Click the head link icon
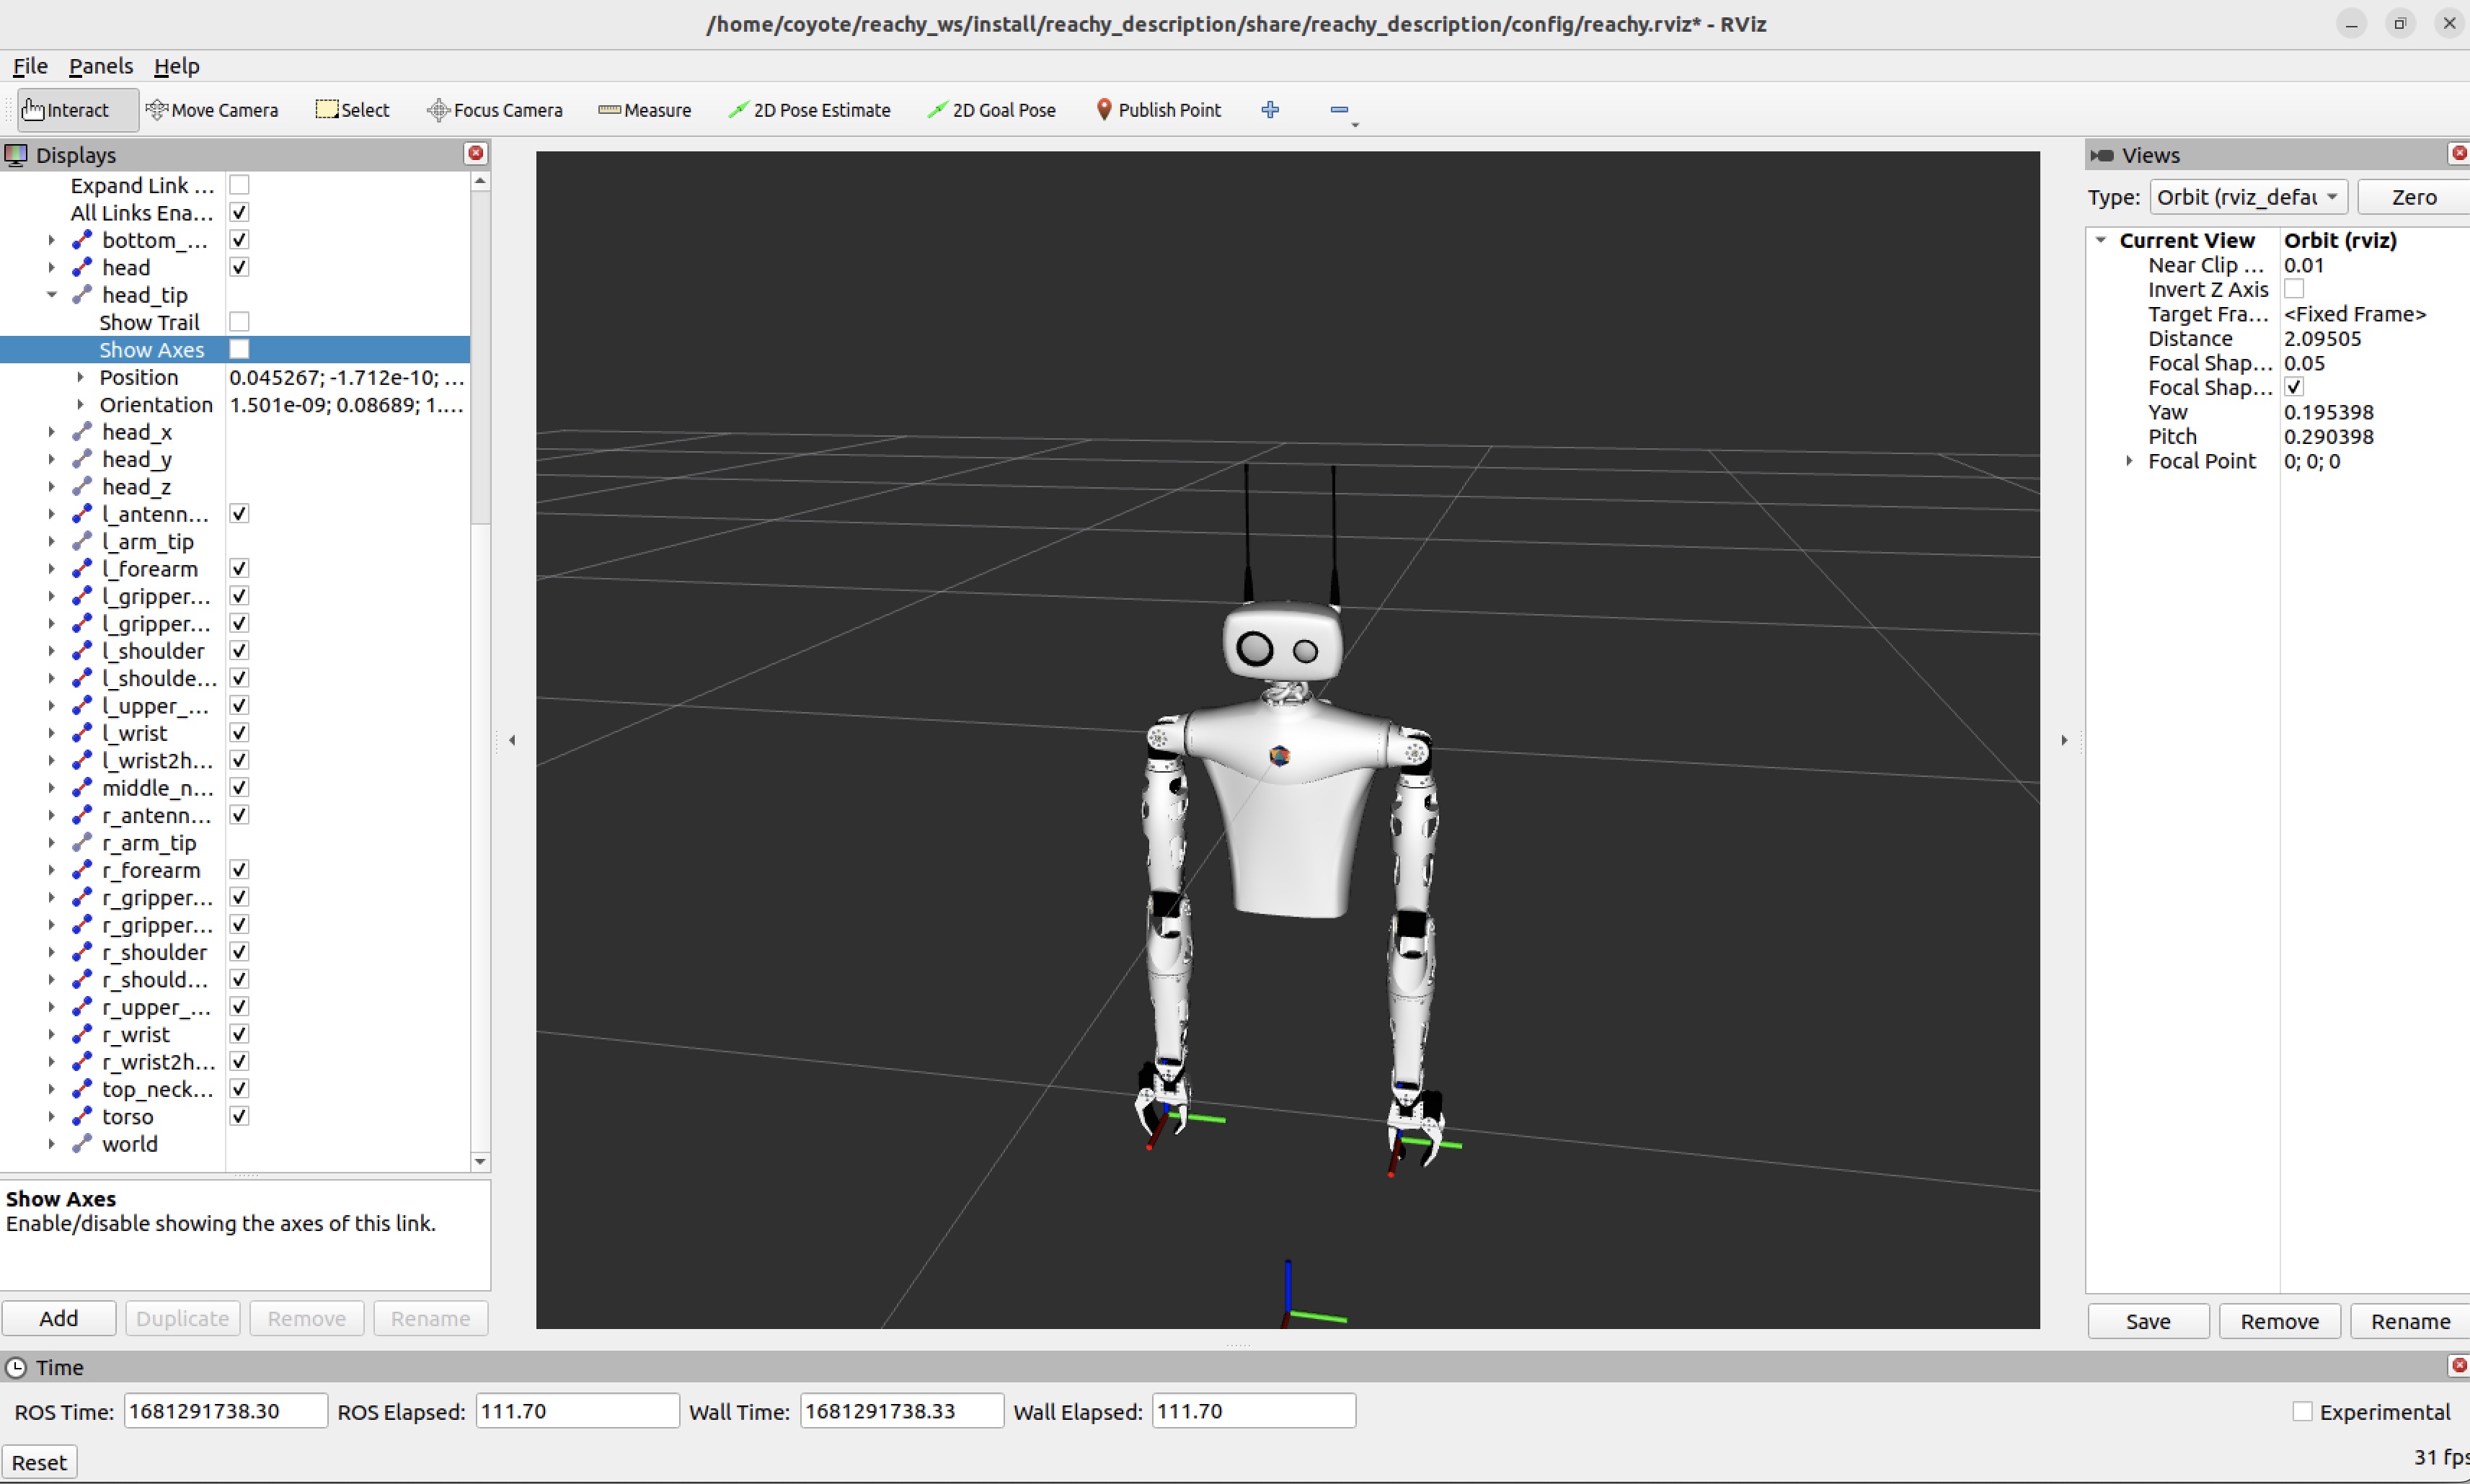The width and height of the screenshot is (2470, 1484). (x=82, y=267)
